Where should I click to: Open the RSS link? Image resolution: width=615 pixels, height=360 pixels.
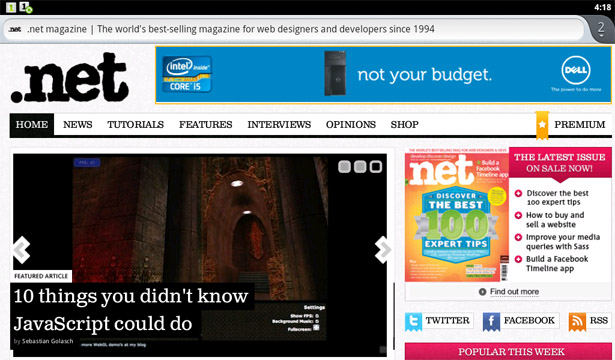599,321
